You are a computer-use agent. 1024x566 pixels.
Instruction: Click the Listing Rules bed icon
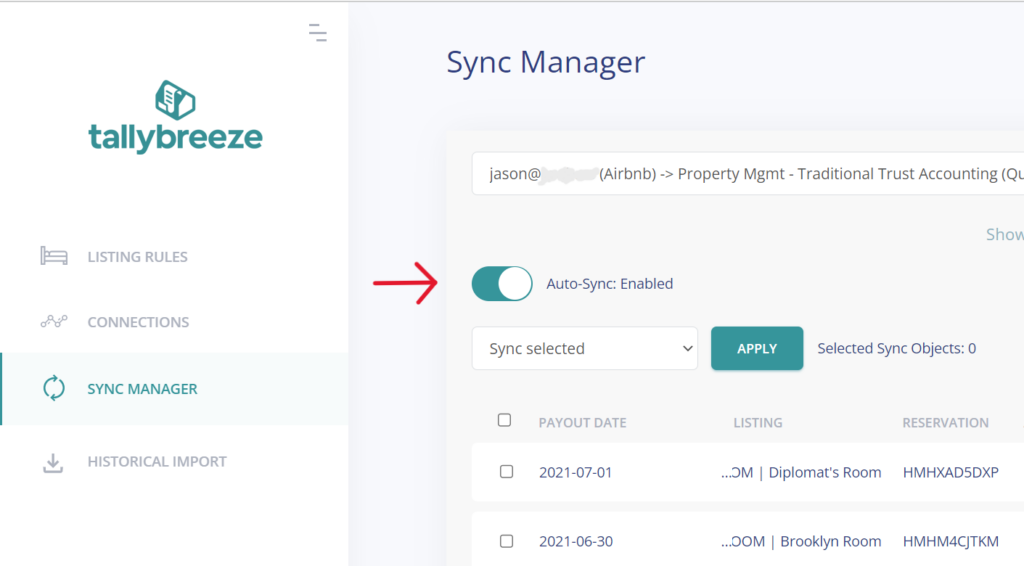point(53,256)
